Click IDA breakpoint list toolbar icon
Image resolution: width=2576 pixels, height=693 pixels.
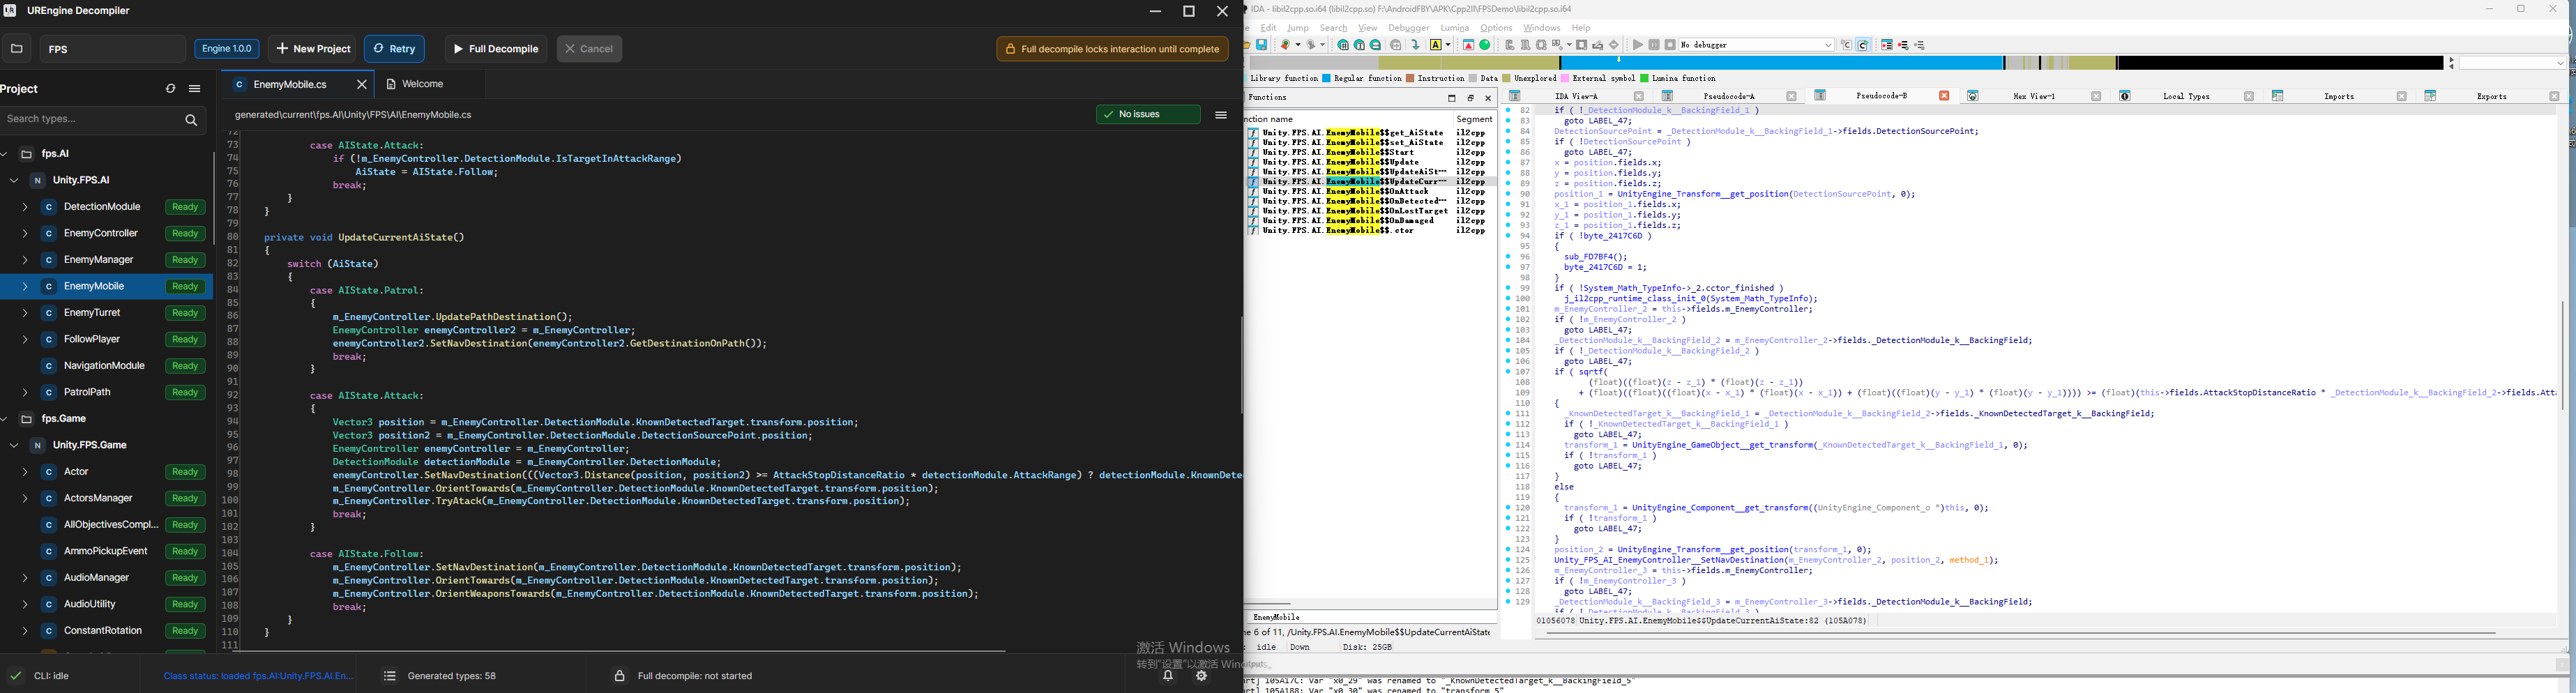coord(1887,45)
